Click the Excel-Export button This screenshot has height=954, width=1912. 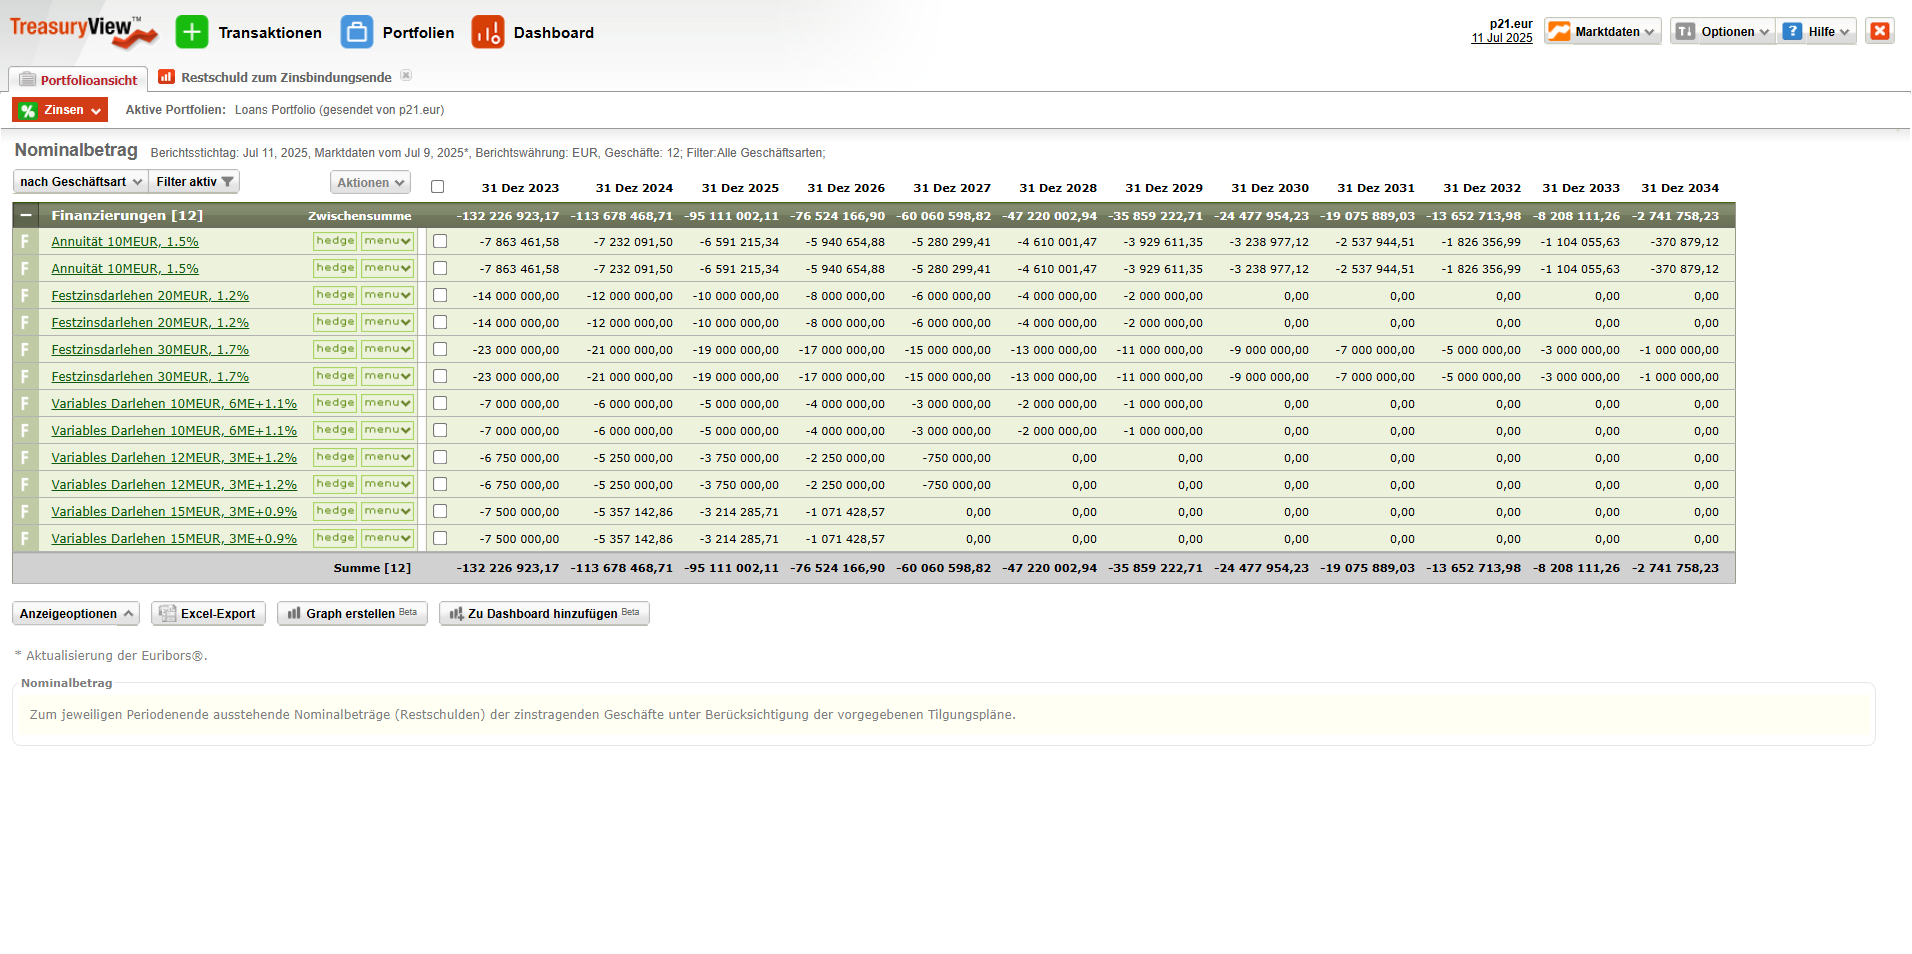click(x=208, y=614)
